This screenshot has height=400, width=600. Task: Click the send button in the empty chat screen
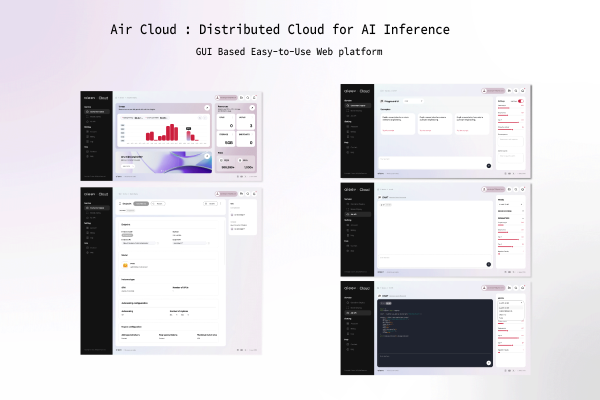coord(488,263)
